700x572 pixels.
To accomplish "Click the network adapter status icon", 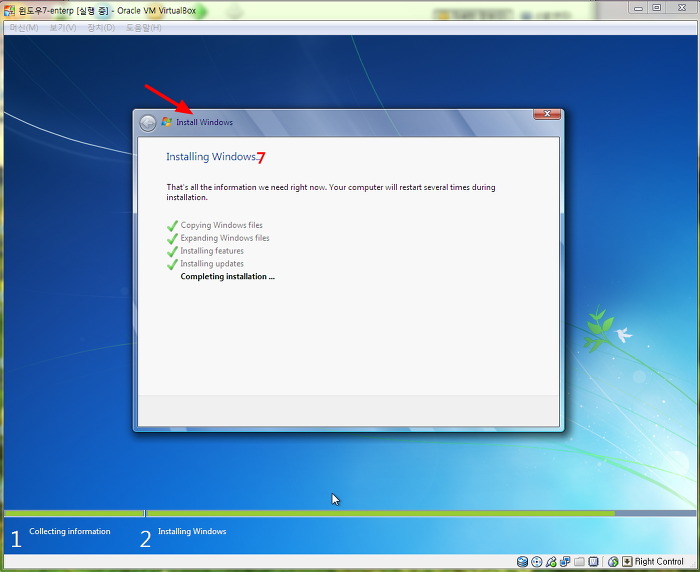I will [x=565, y=562].
